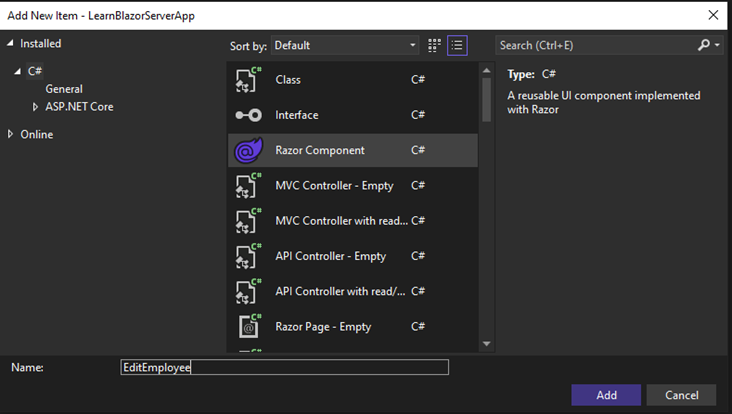
Task: Open the Sort by Default dropdown
Action: click(x=345, y=45)
